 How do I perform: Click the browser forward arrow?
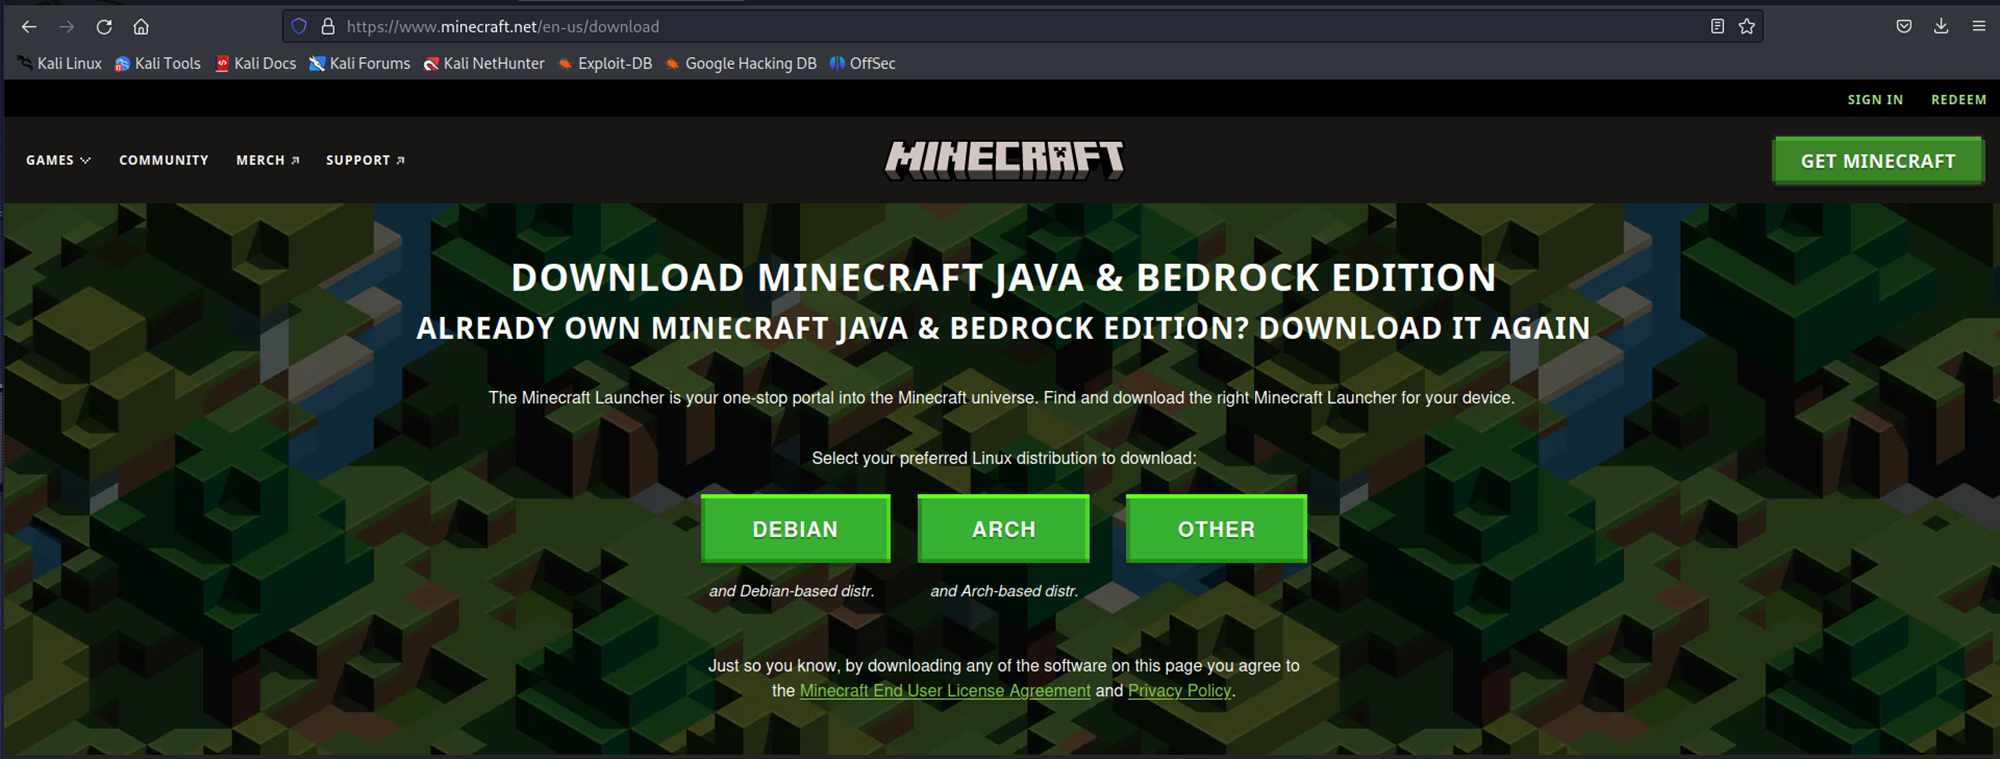tap(66, 27)
